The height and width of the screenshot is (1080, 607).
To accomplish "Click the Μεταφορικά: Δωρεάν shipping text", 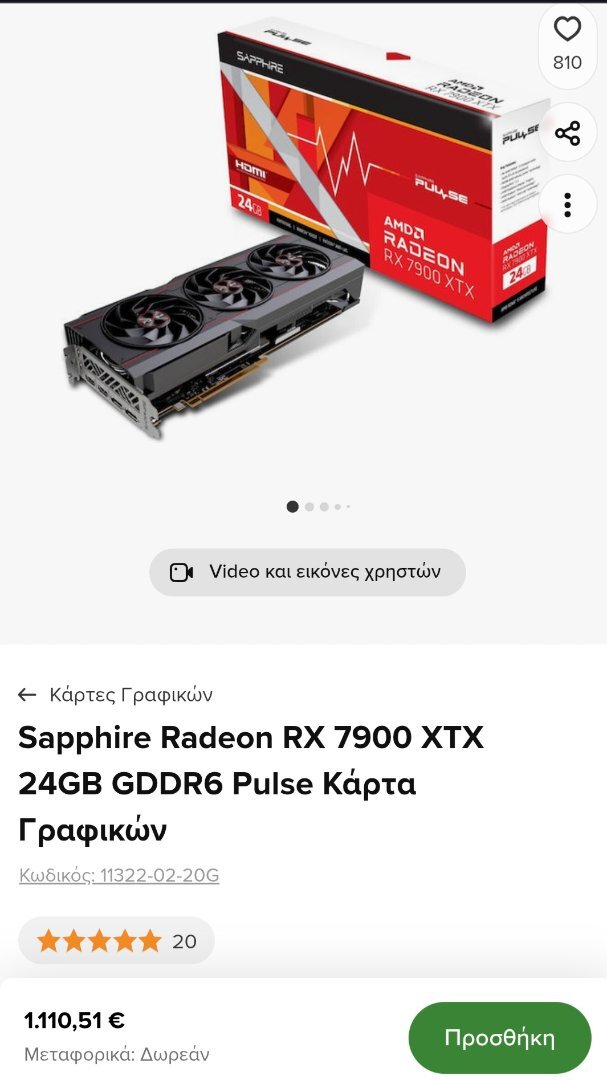I will tap(116, 1054).
